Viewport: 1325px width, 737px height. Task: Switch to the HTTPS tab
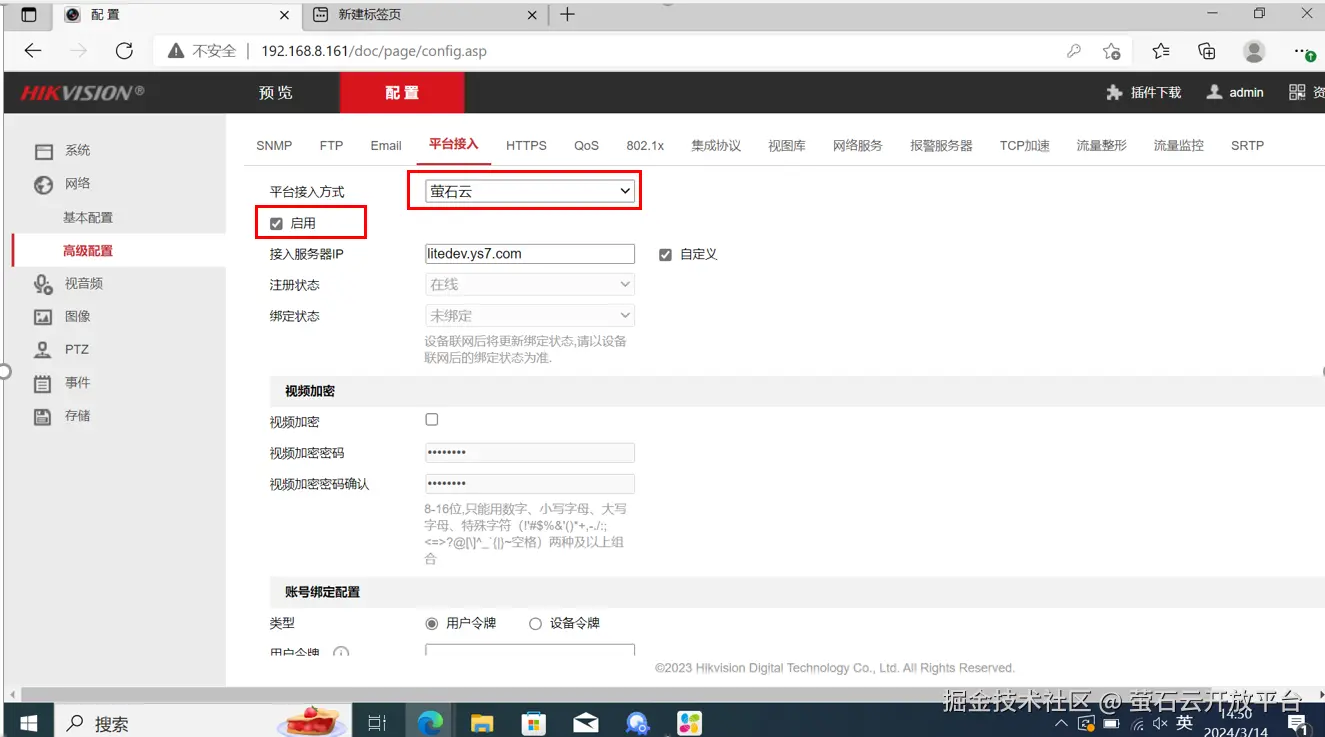pyautogui.click(x=526, y=146)
